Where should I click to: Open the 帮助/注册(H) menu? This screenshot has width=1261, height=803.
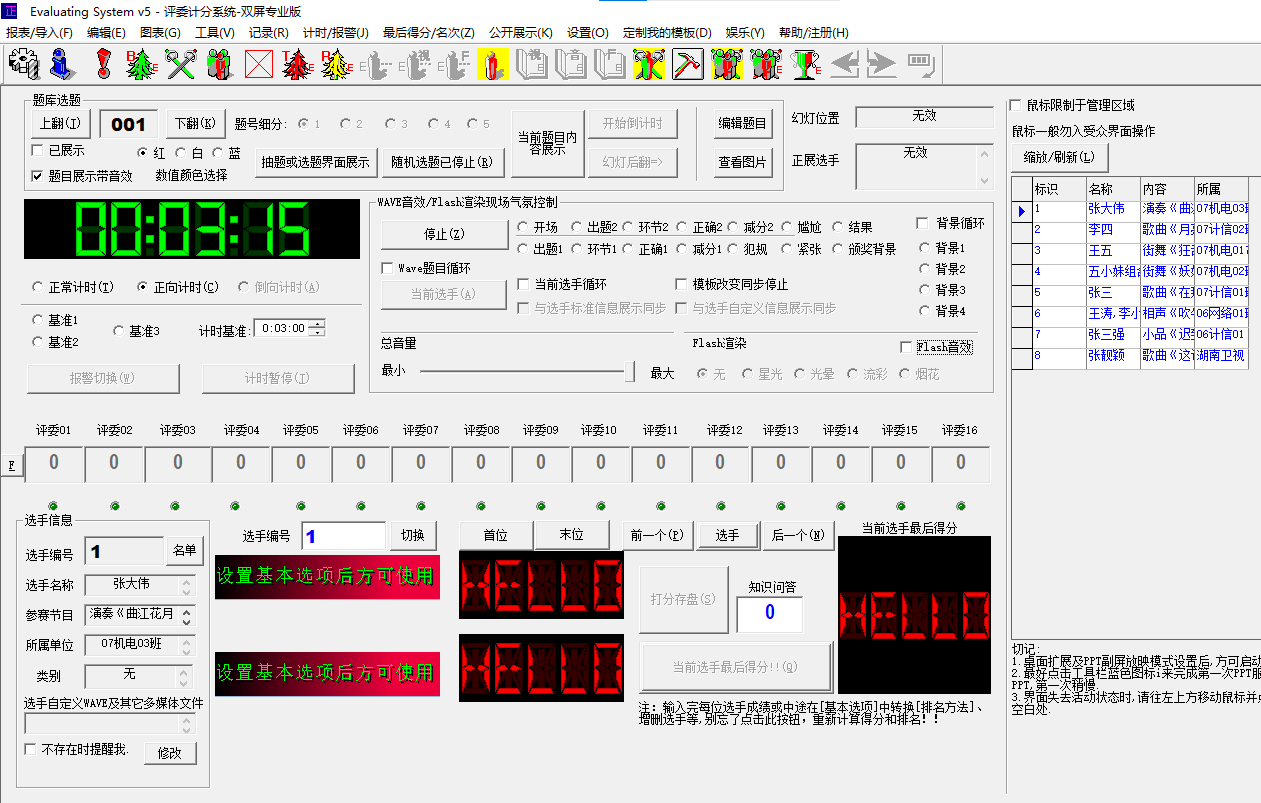tap(813, 32)
